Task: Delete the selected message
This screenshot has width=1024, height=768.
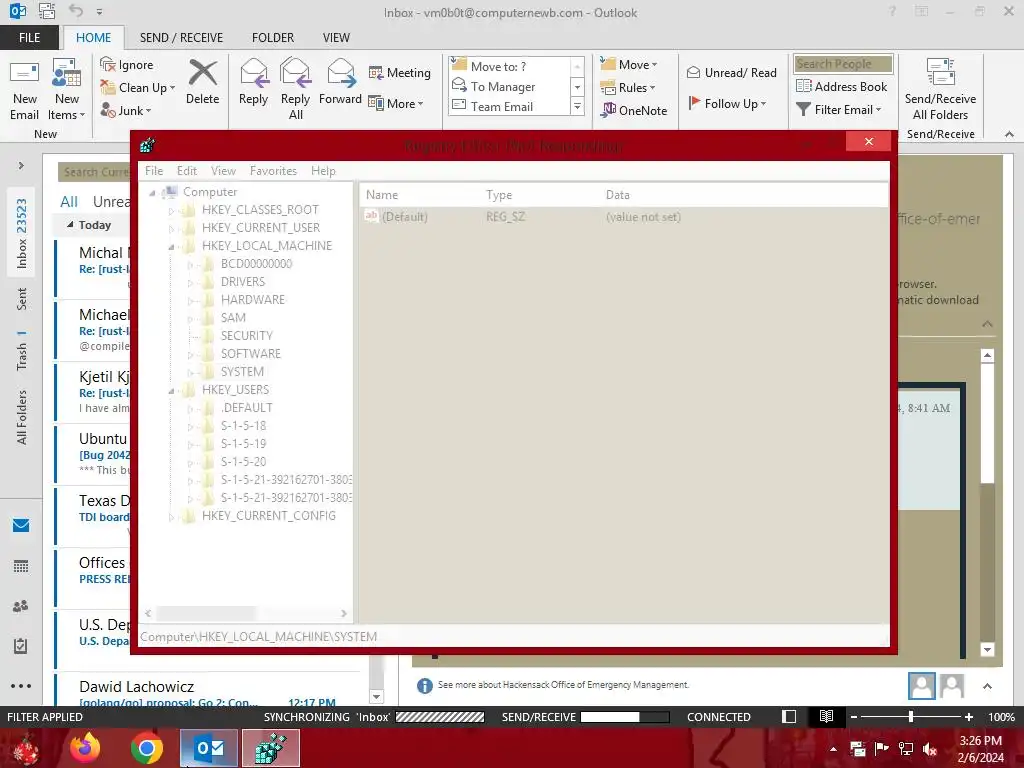Action: 202,82
